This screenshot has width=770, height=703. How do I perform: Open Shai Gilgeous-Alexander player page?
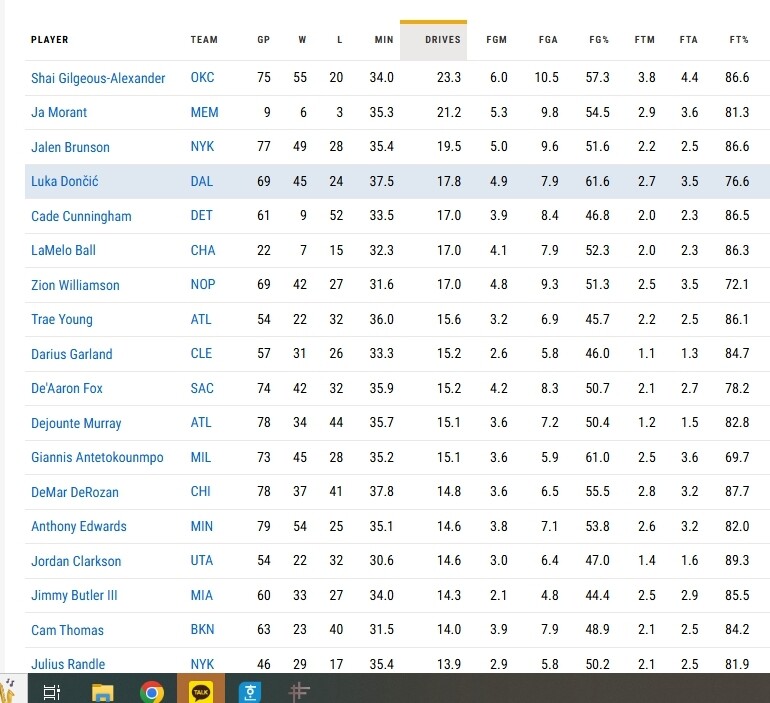(x=98, y=78)
